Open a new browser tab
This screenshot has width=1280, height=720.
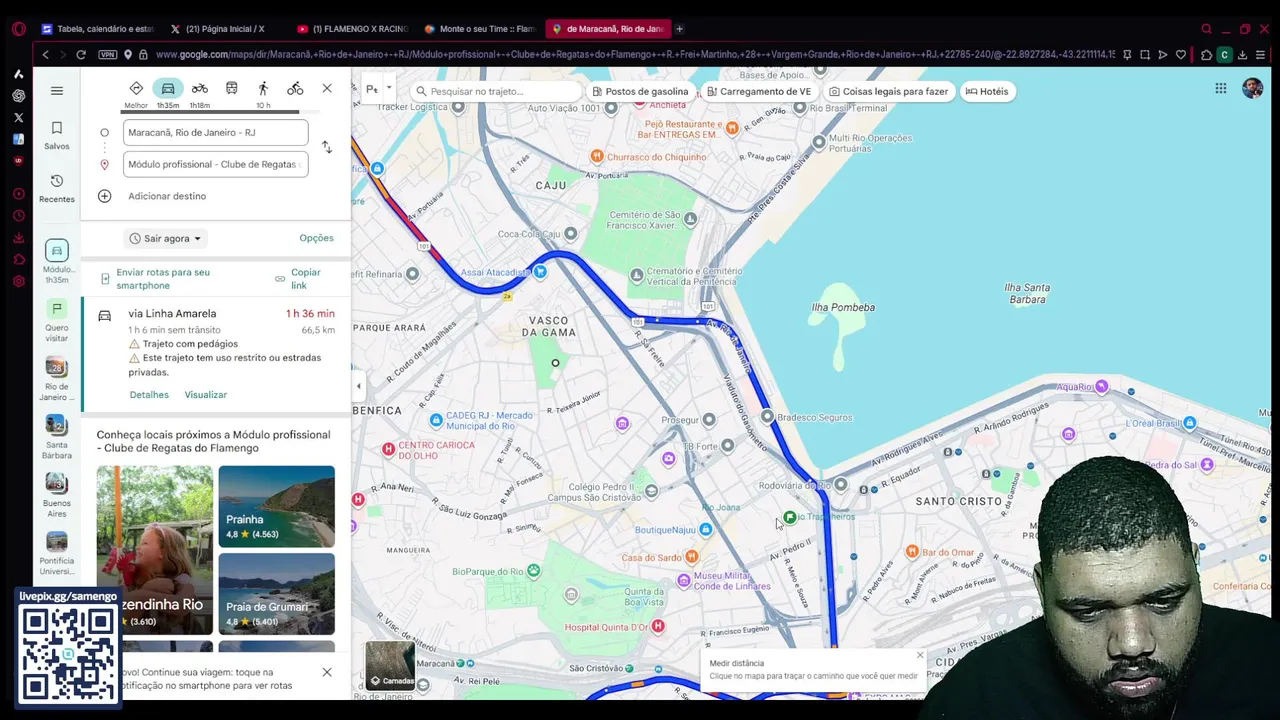680,29
